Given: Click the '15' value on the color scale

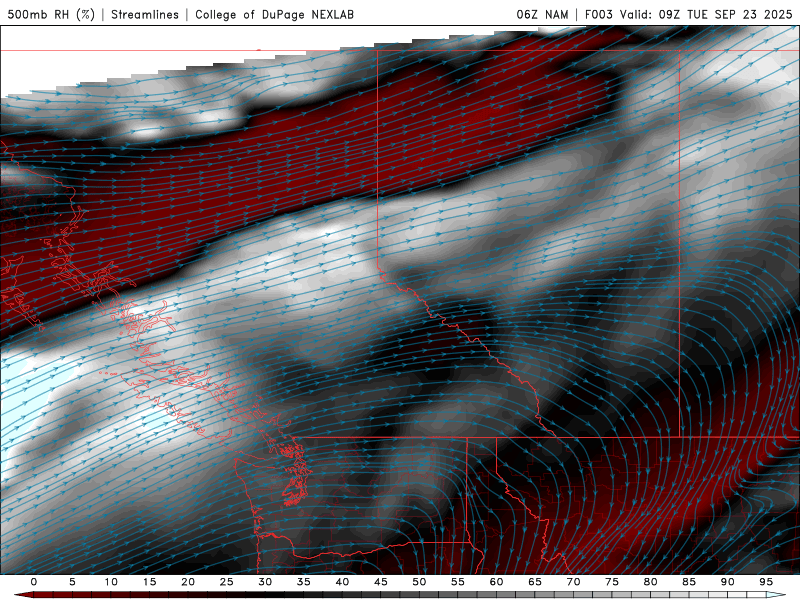Looking at the screenshot, I should (149, 582).
